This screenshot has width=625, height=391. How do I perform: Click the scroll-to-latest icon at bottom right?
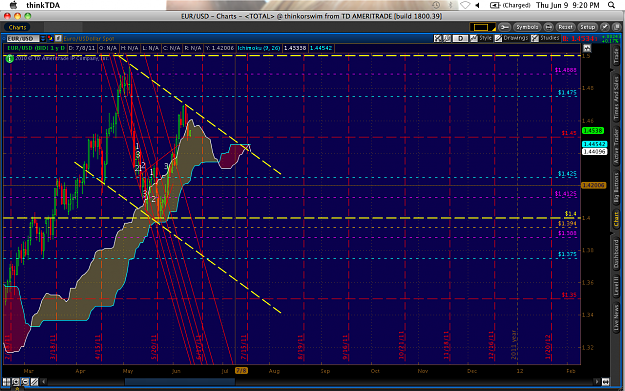click(x=605, y=382)
